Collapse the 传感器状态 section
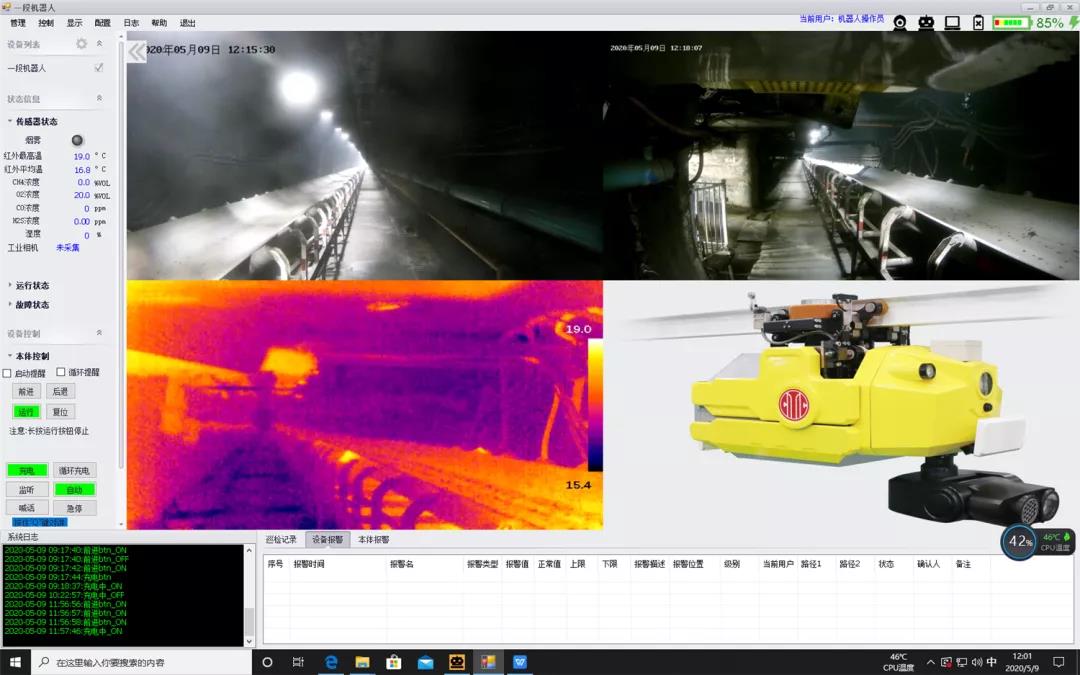The width and height of the screenshot is (1080, 675). pyautogui.click(x=35, y=122)
